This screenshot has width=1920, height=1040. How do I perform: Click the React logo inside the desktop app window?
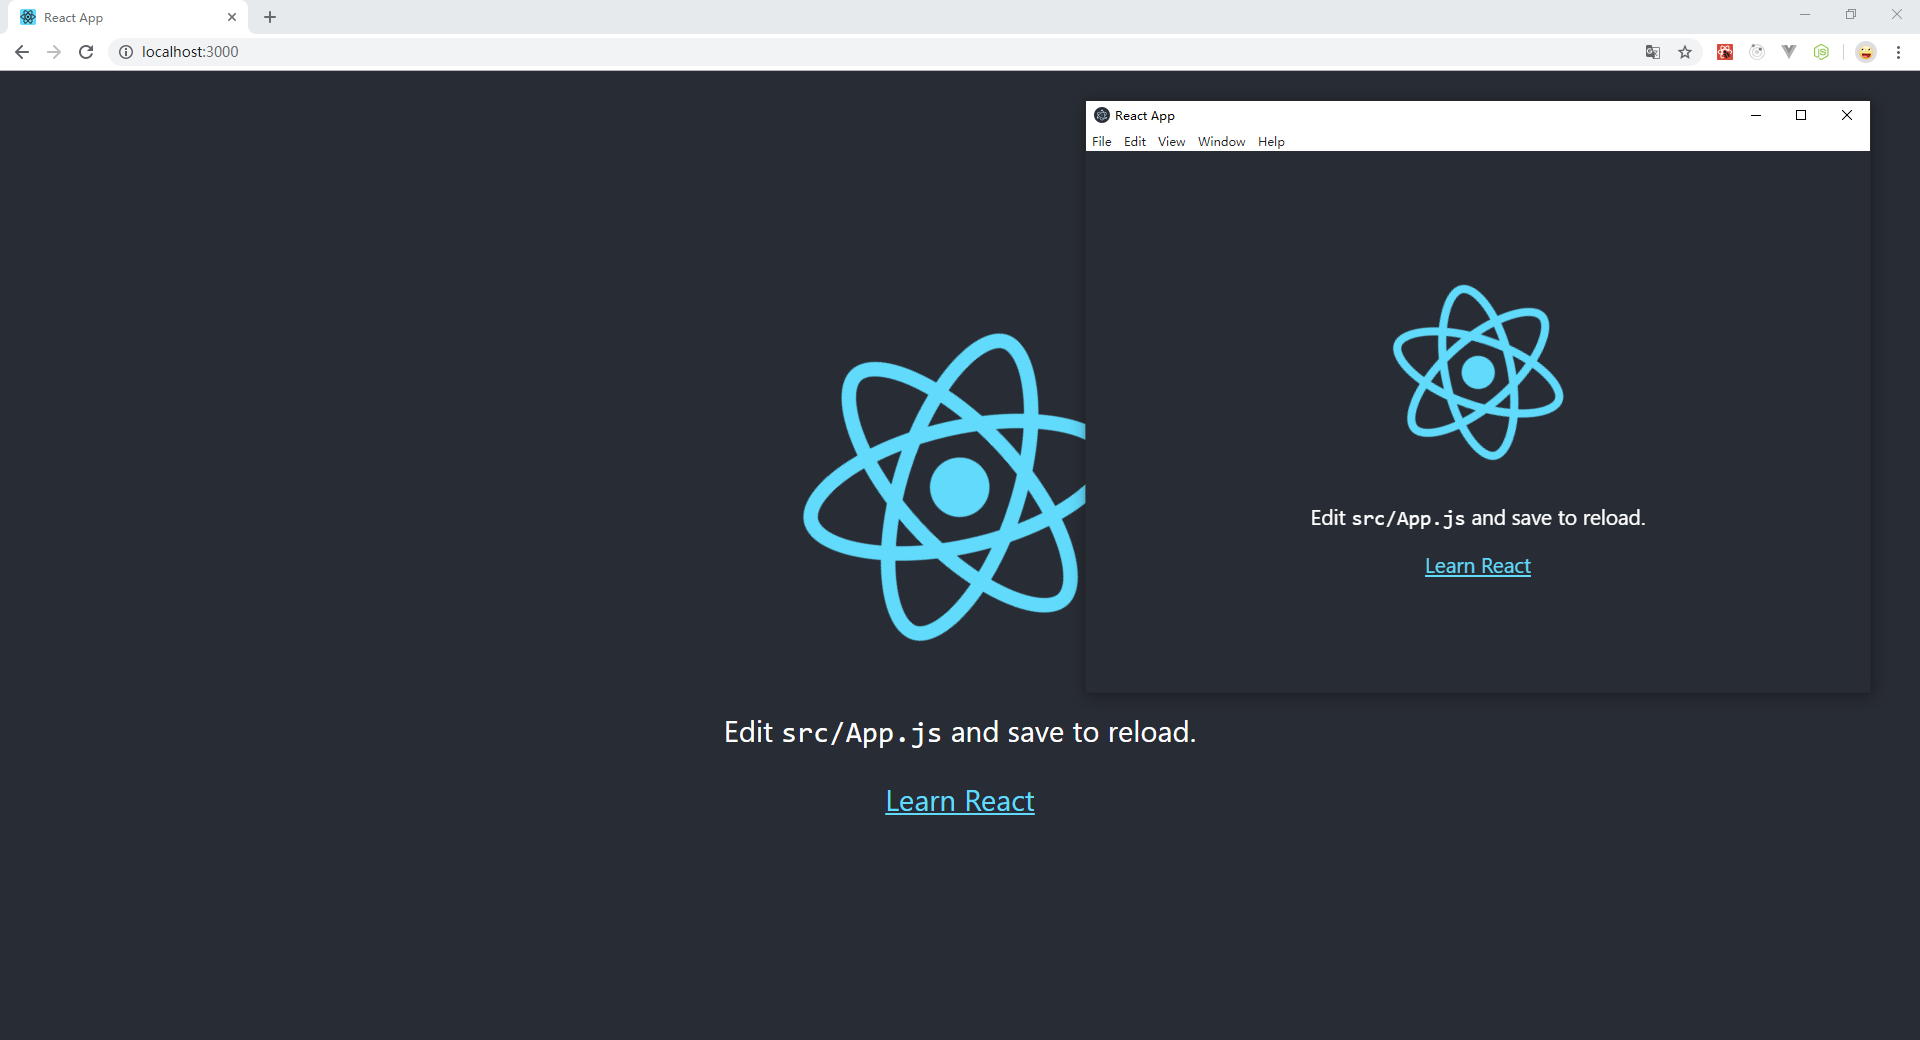click(x=1478, y=372)
